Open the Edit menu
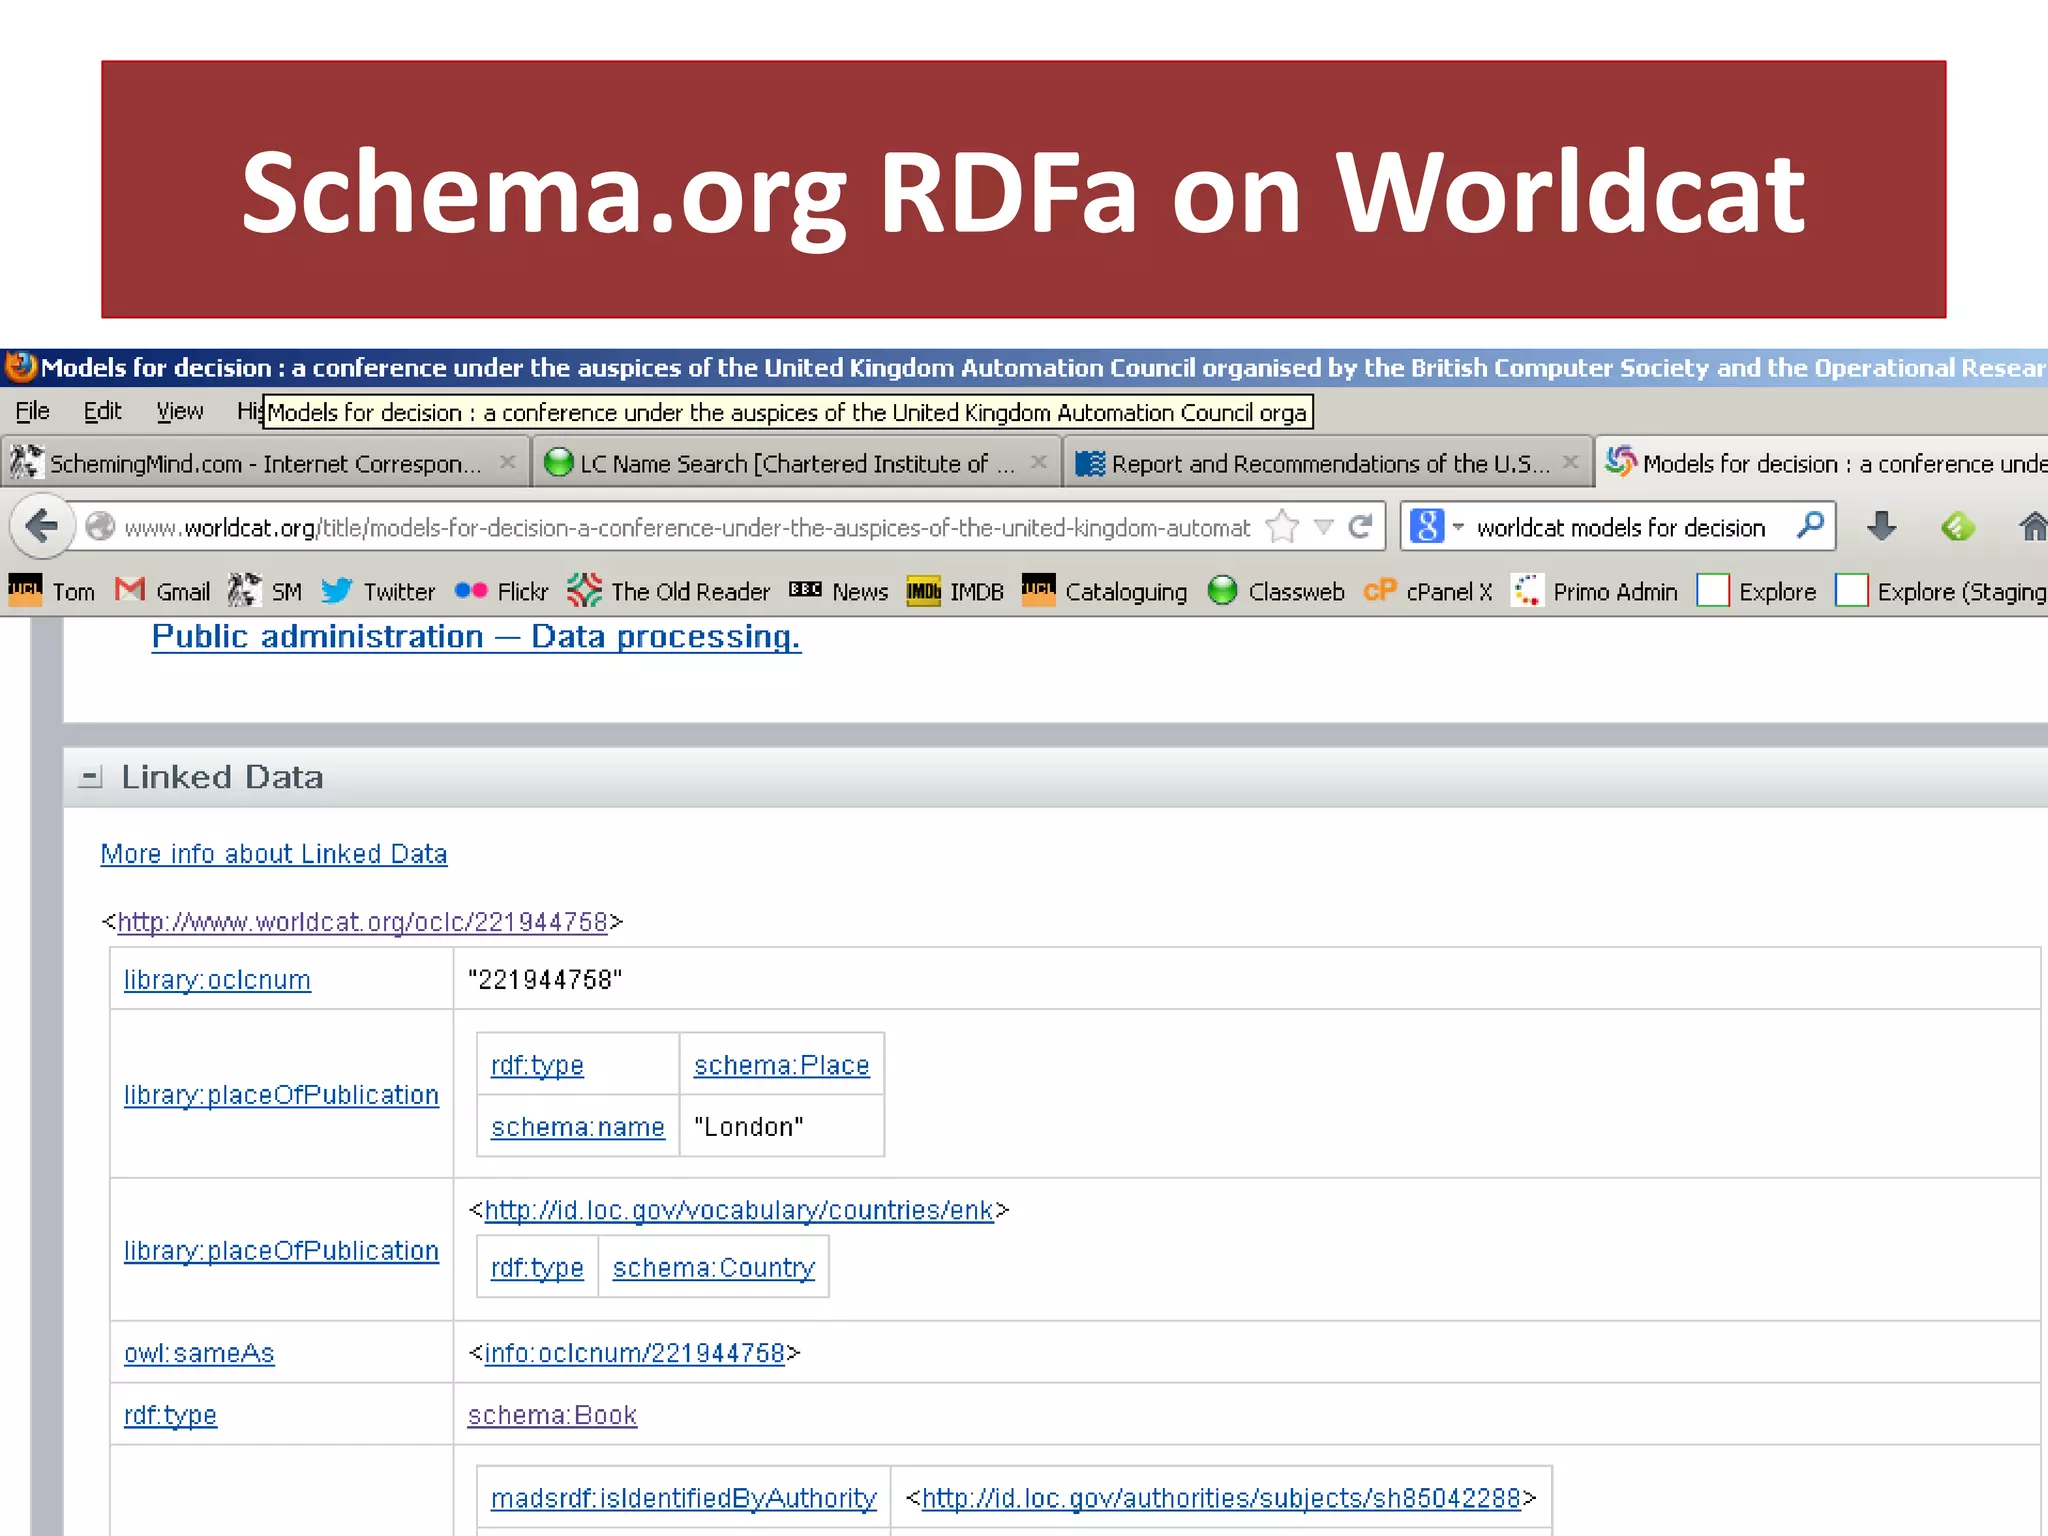 102,411
